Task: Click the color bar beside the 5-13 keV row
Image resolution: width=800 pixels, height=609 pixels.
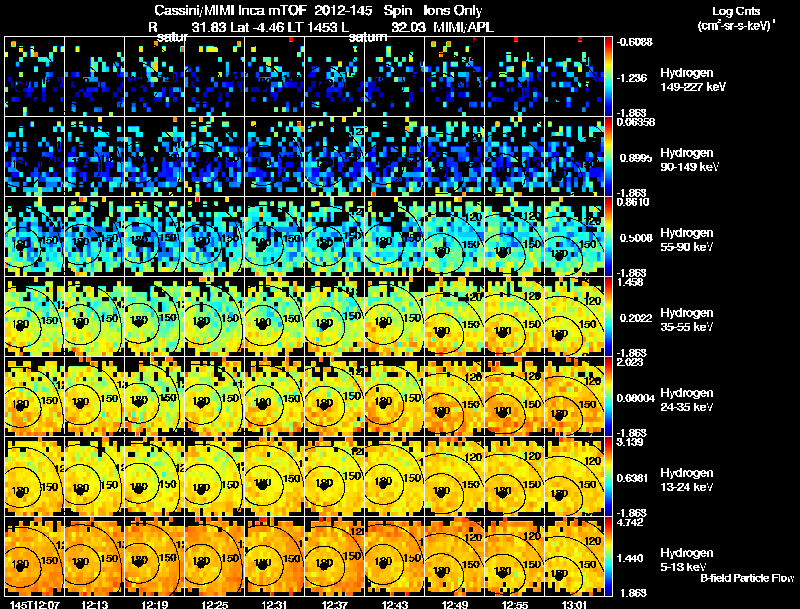Action: (x=608, y=556)
